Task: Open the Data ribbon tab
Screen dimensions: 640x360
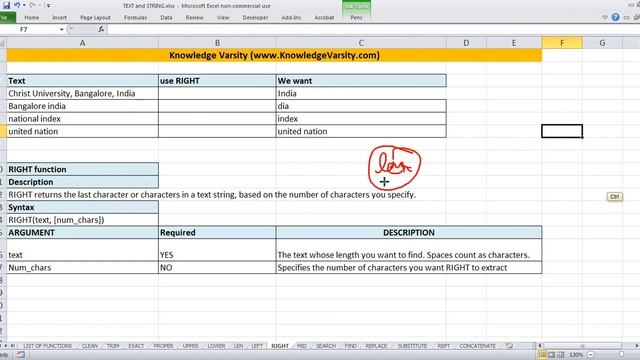Action: click(166, 18)
